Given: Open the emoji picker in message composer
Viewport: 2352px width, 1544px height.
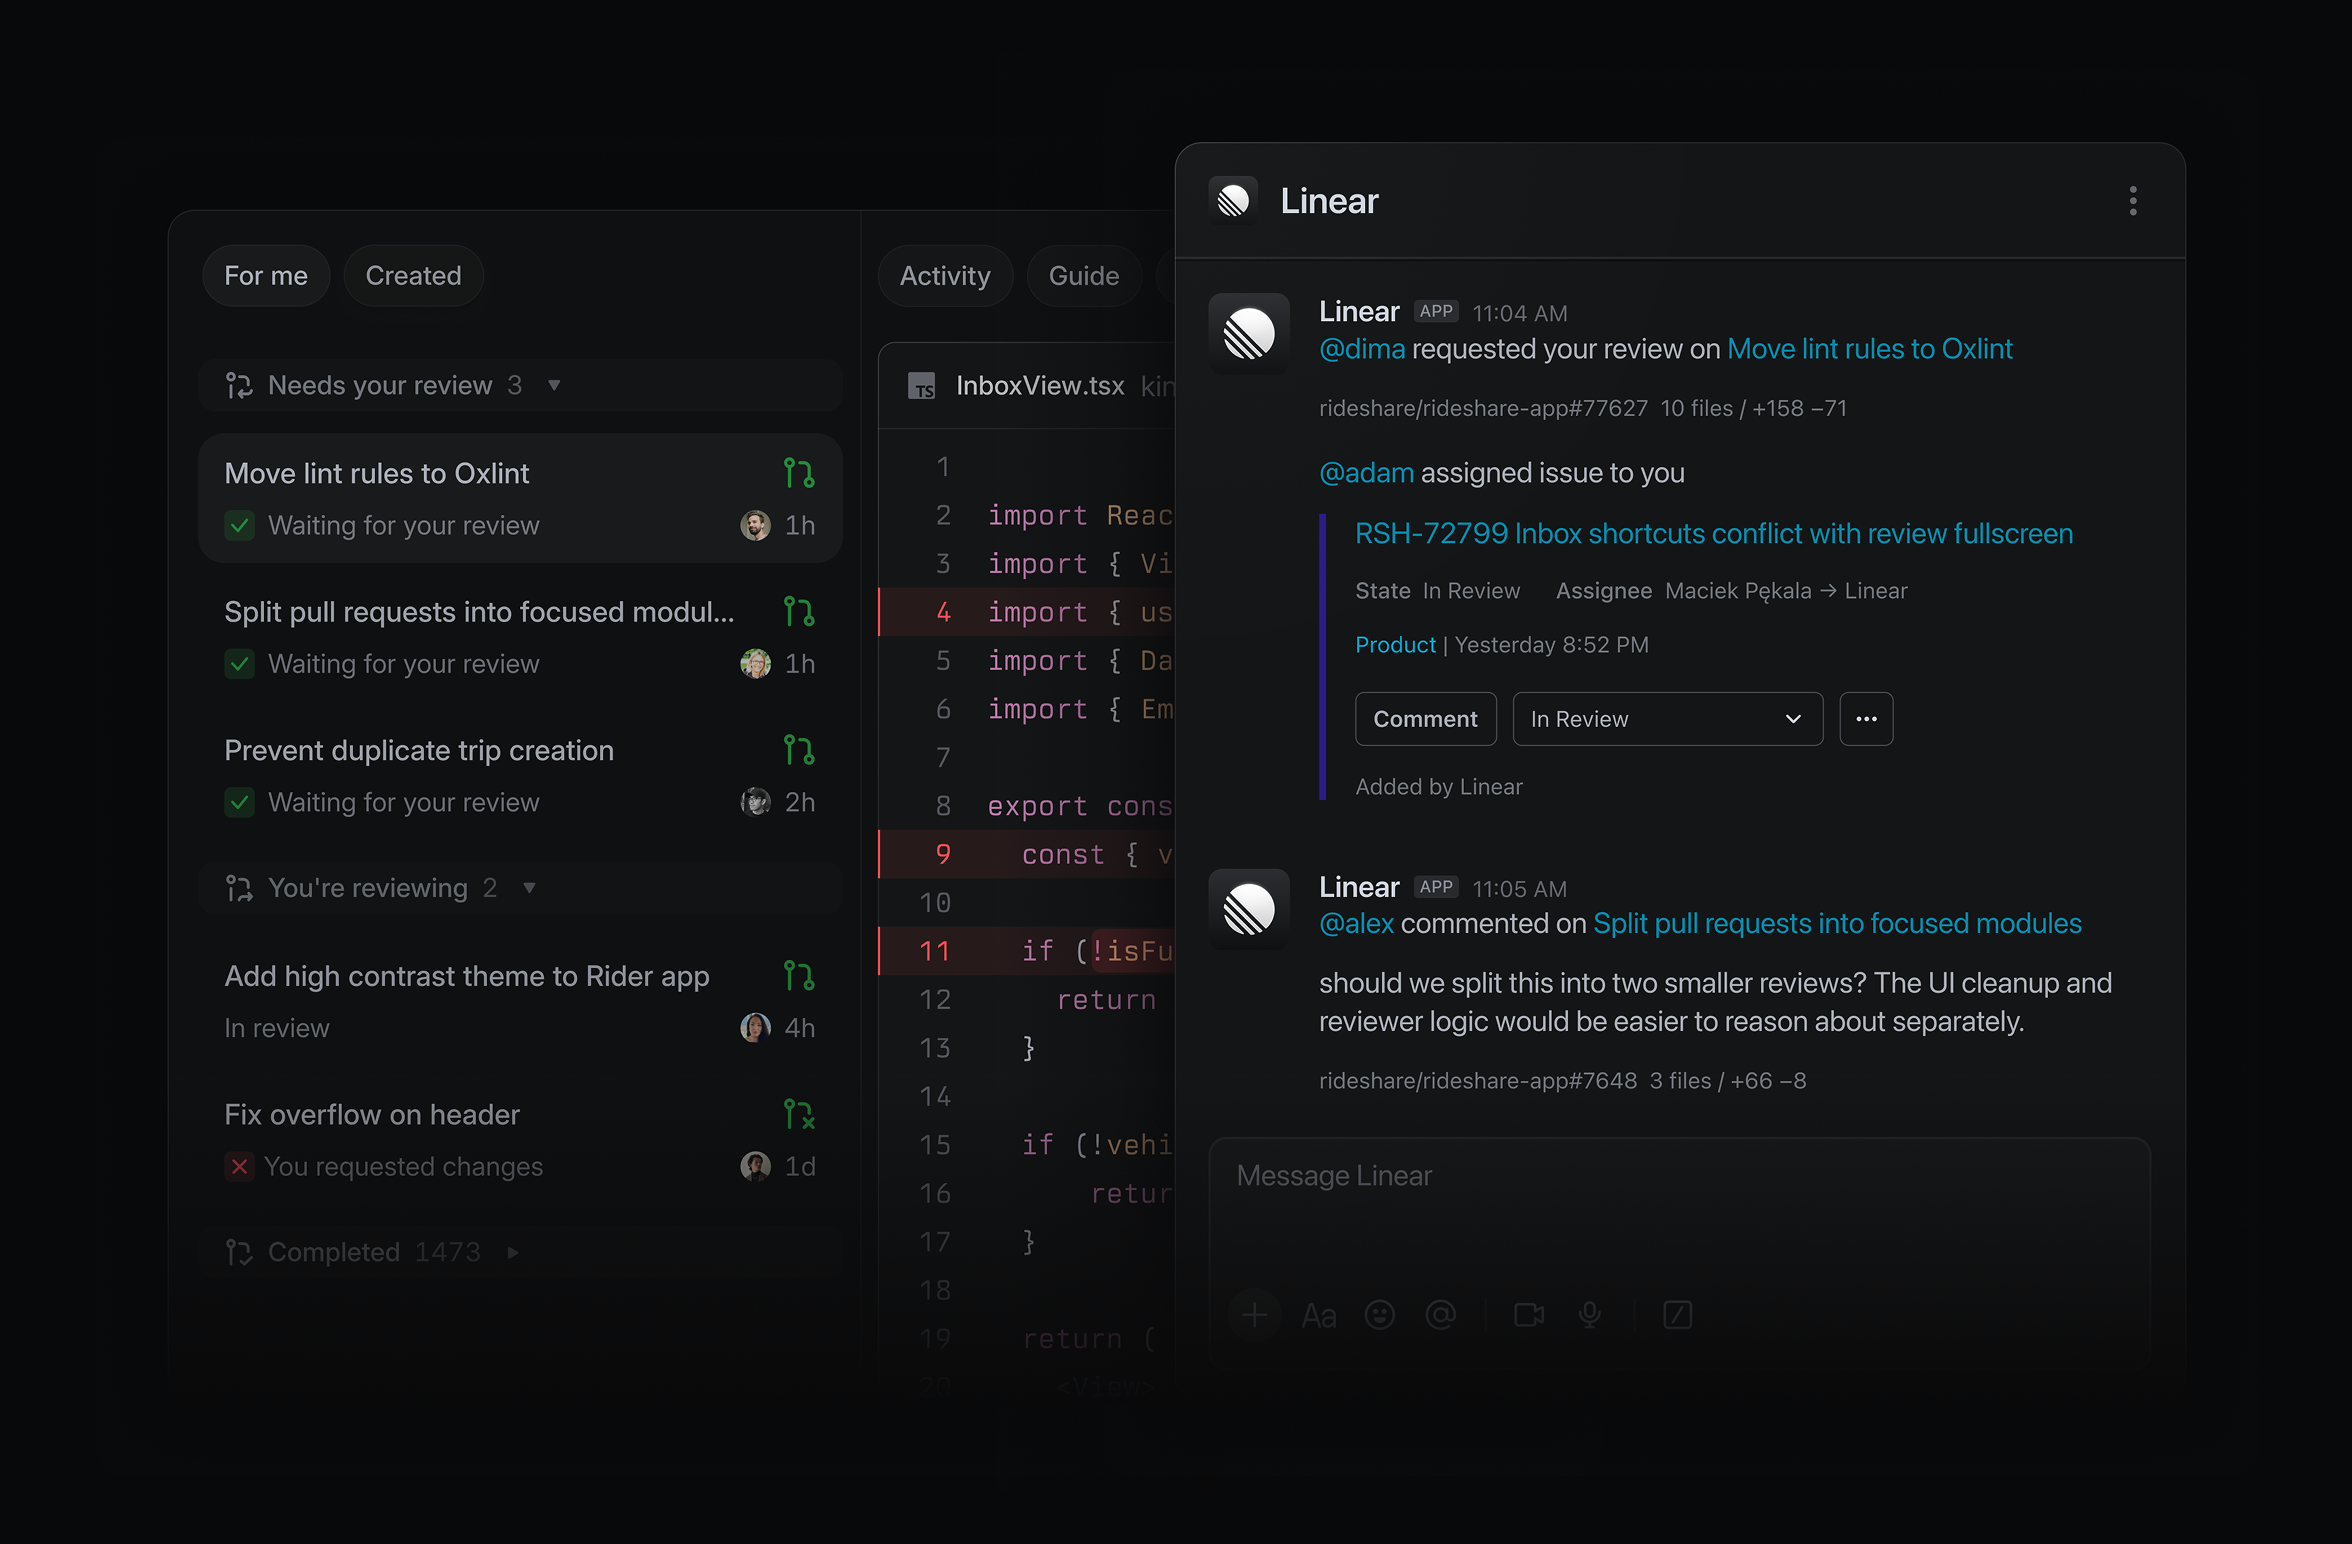Looking at the screenshot, I should 1380,1315.
